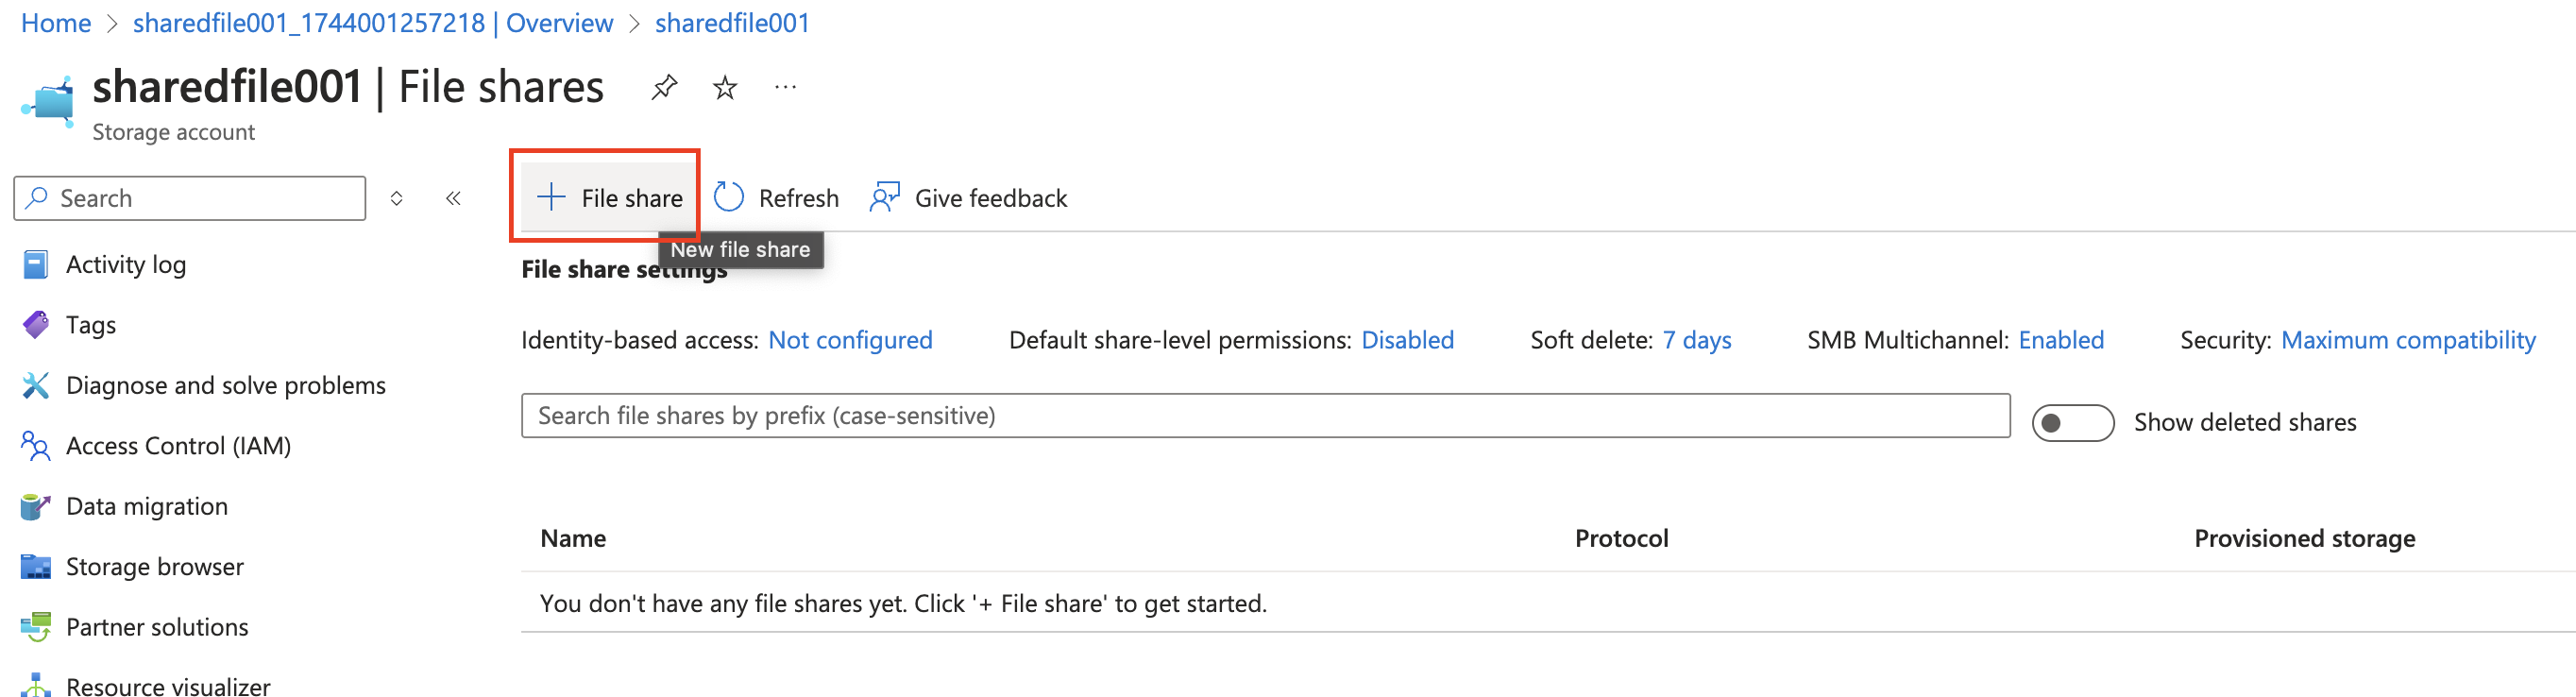The height and width of the screenshot is (697, 2576).
Task: Click the Search file shares by prefix field
Action: 1265,416
